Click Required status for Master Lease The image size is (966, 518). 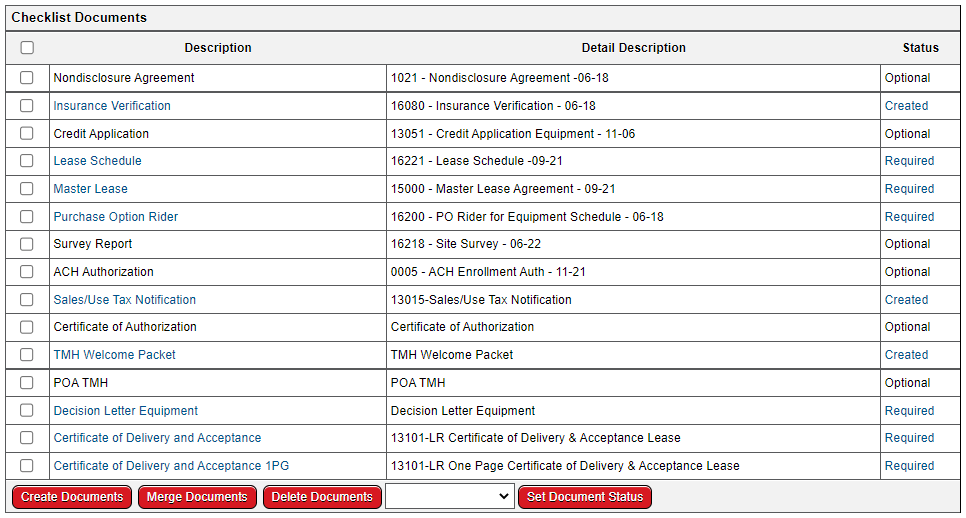coord(909,189)
